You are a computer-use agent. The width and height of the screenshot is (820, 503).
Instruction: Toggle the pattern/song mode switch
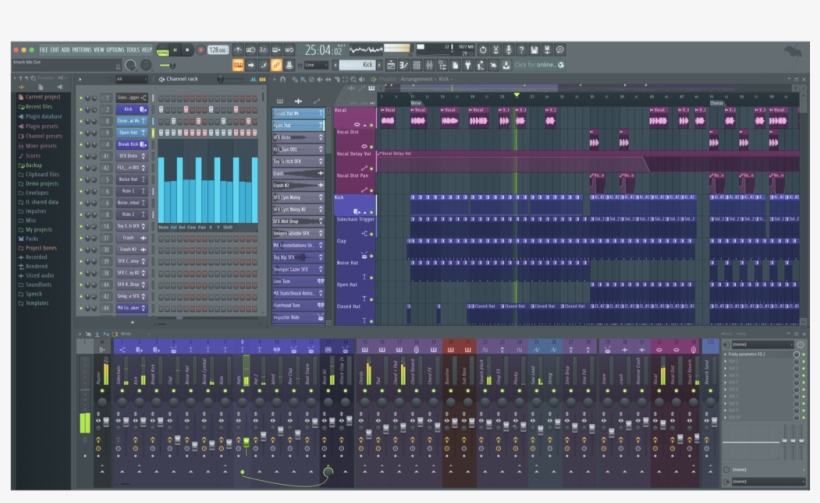(163, 51)
